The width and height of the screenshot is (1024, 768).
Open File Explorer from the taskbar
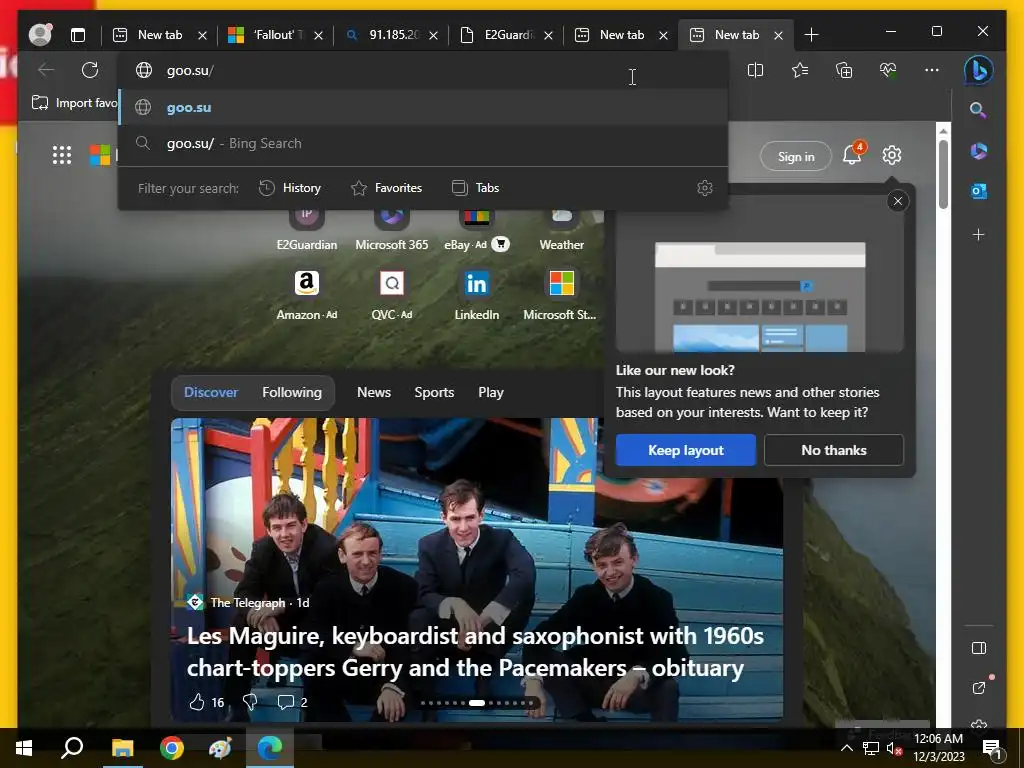122,748
